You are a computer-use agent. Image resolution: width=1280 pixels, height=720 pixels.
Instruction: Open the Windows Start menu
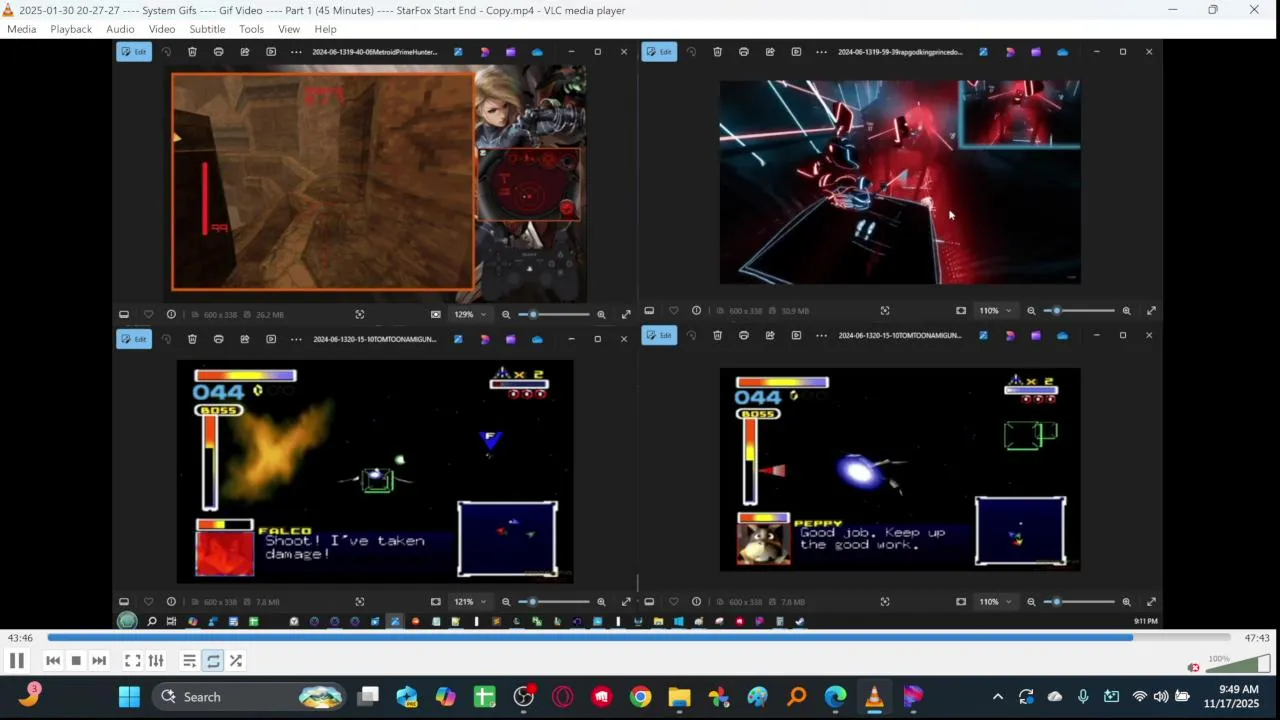tap(130, 697)
